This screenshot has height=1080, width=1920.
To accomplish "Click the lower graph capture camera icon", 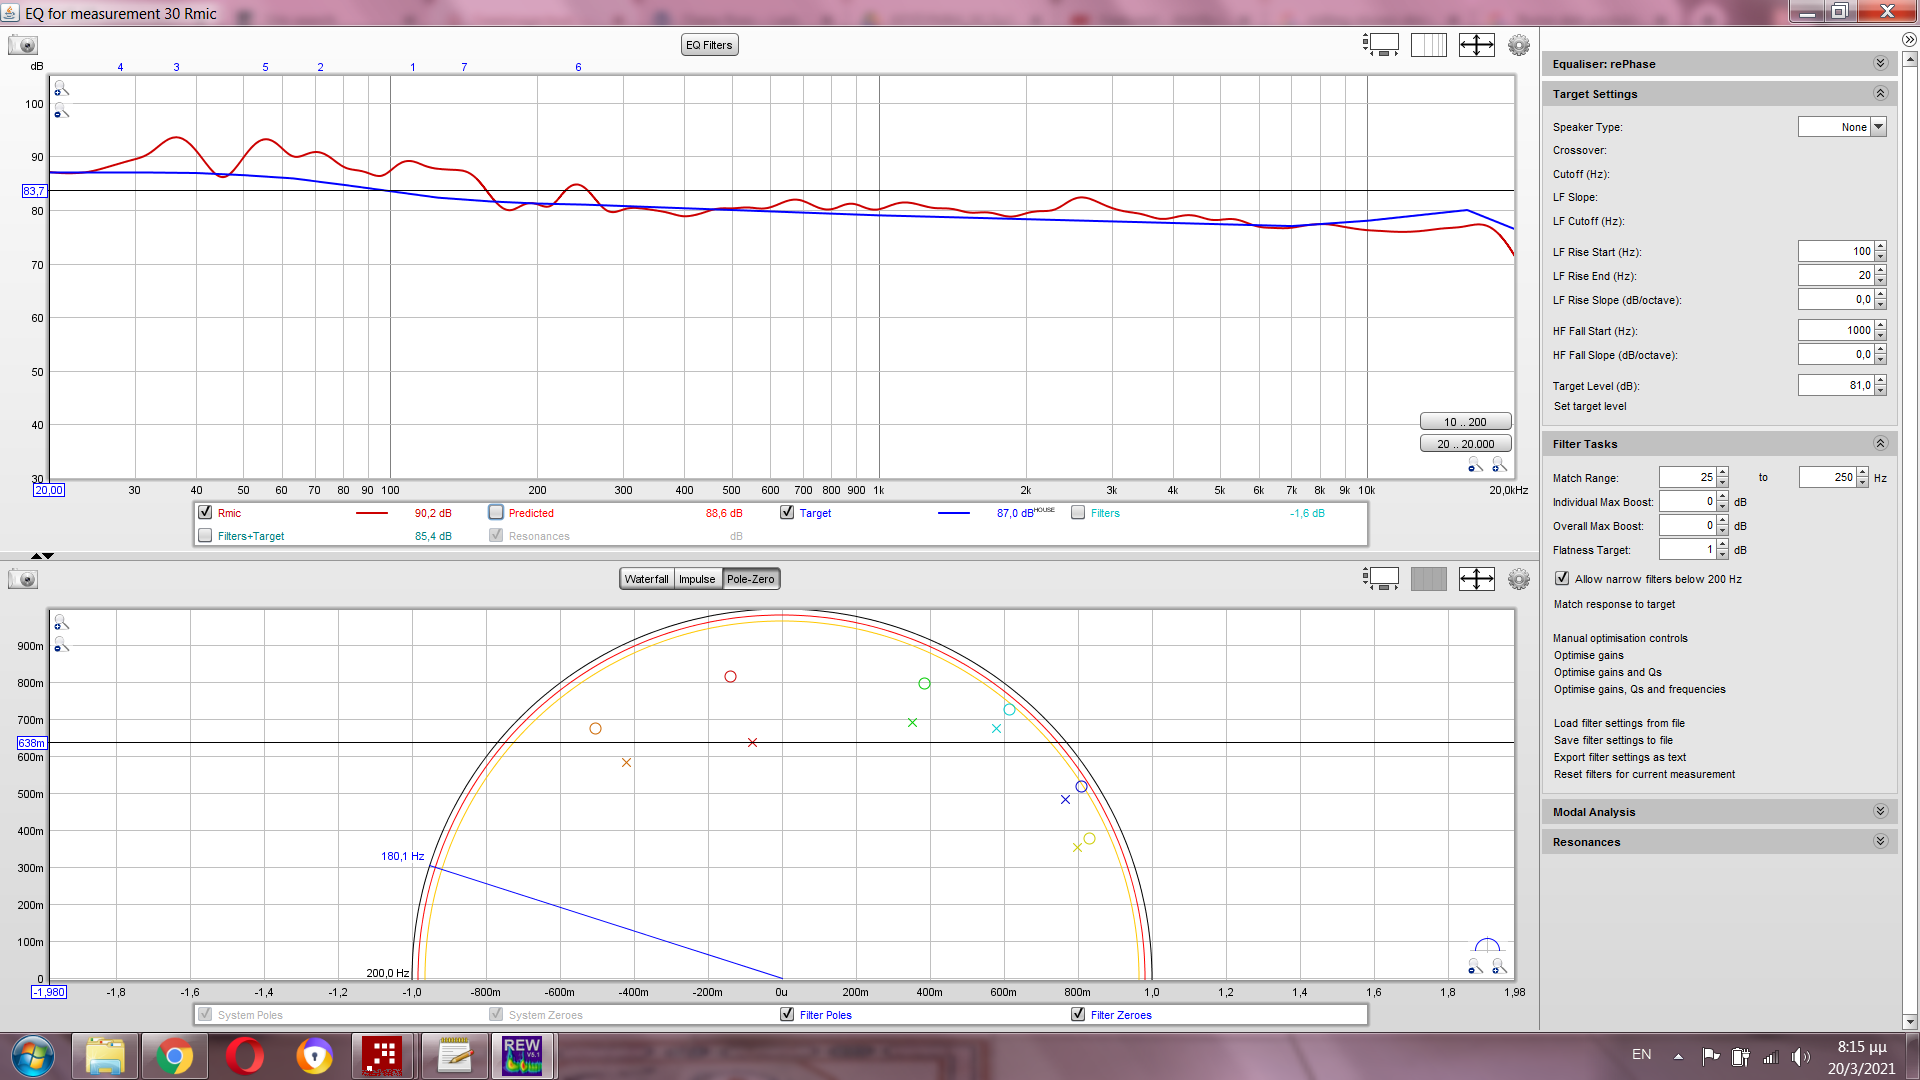I will (x=22, y=579).
